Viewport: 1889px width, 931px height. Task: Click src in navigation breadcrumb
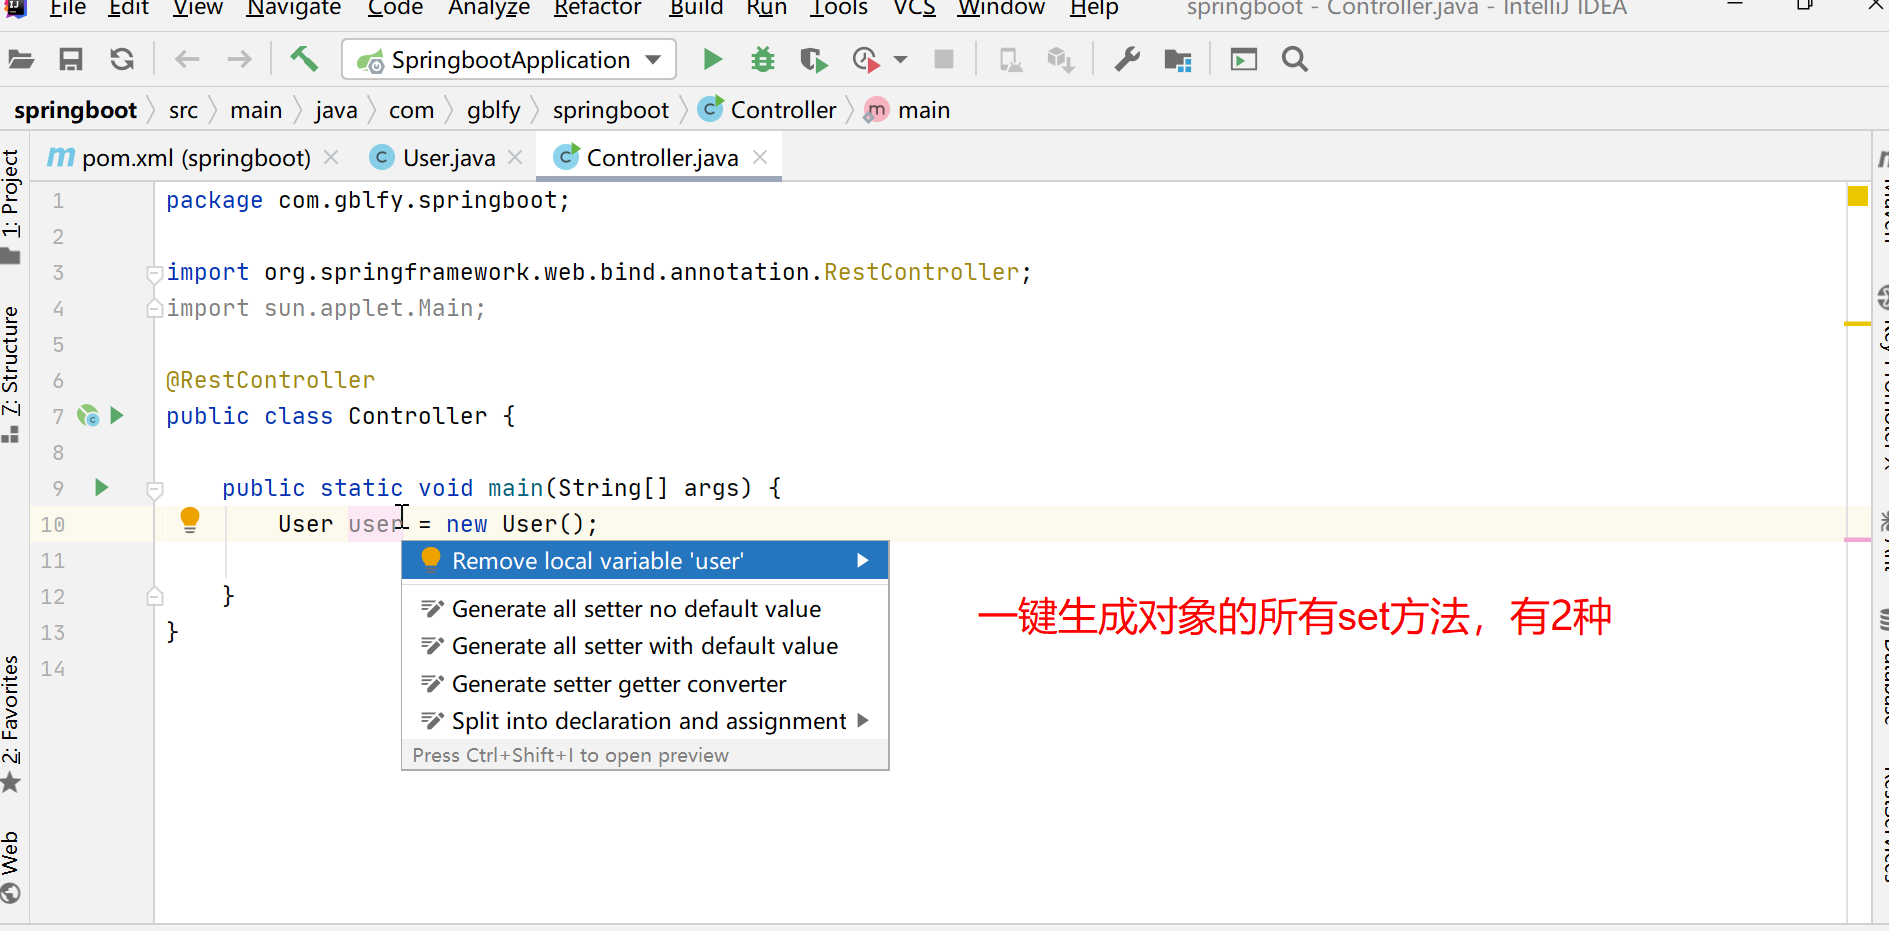[183, 110]
